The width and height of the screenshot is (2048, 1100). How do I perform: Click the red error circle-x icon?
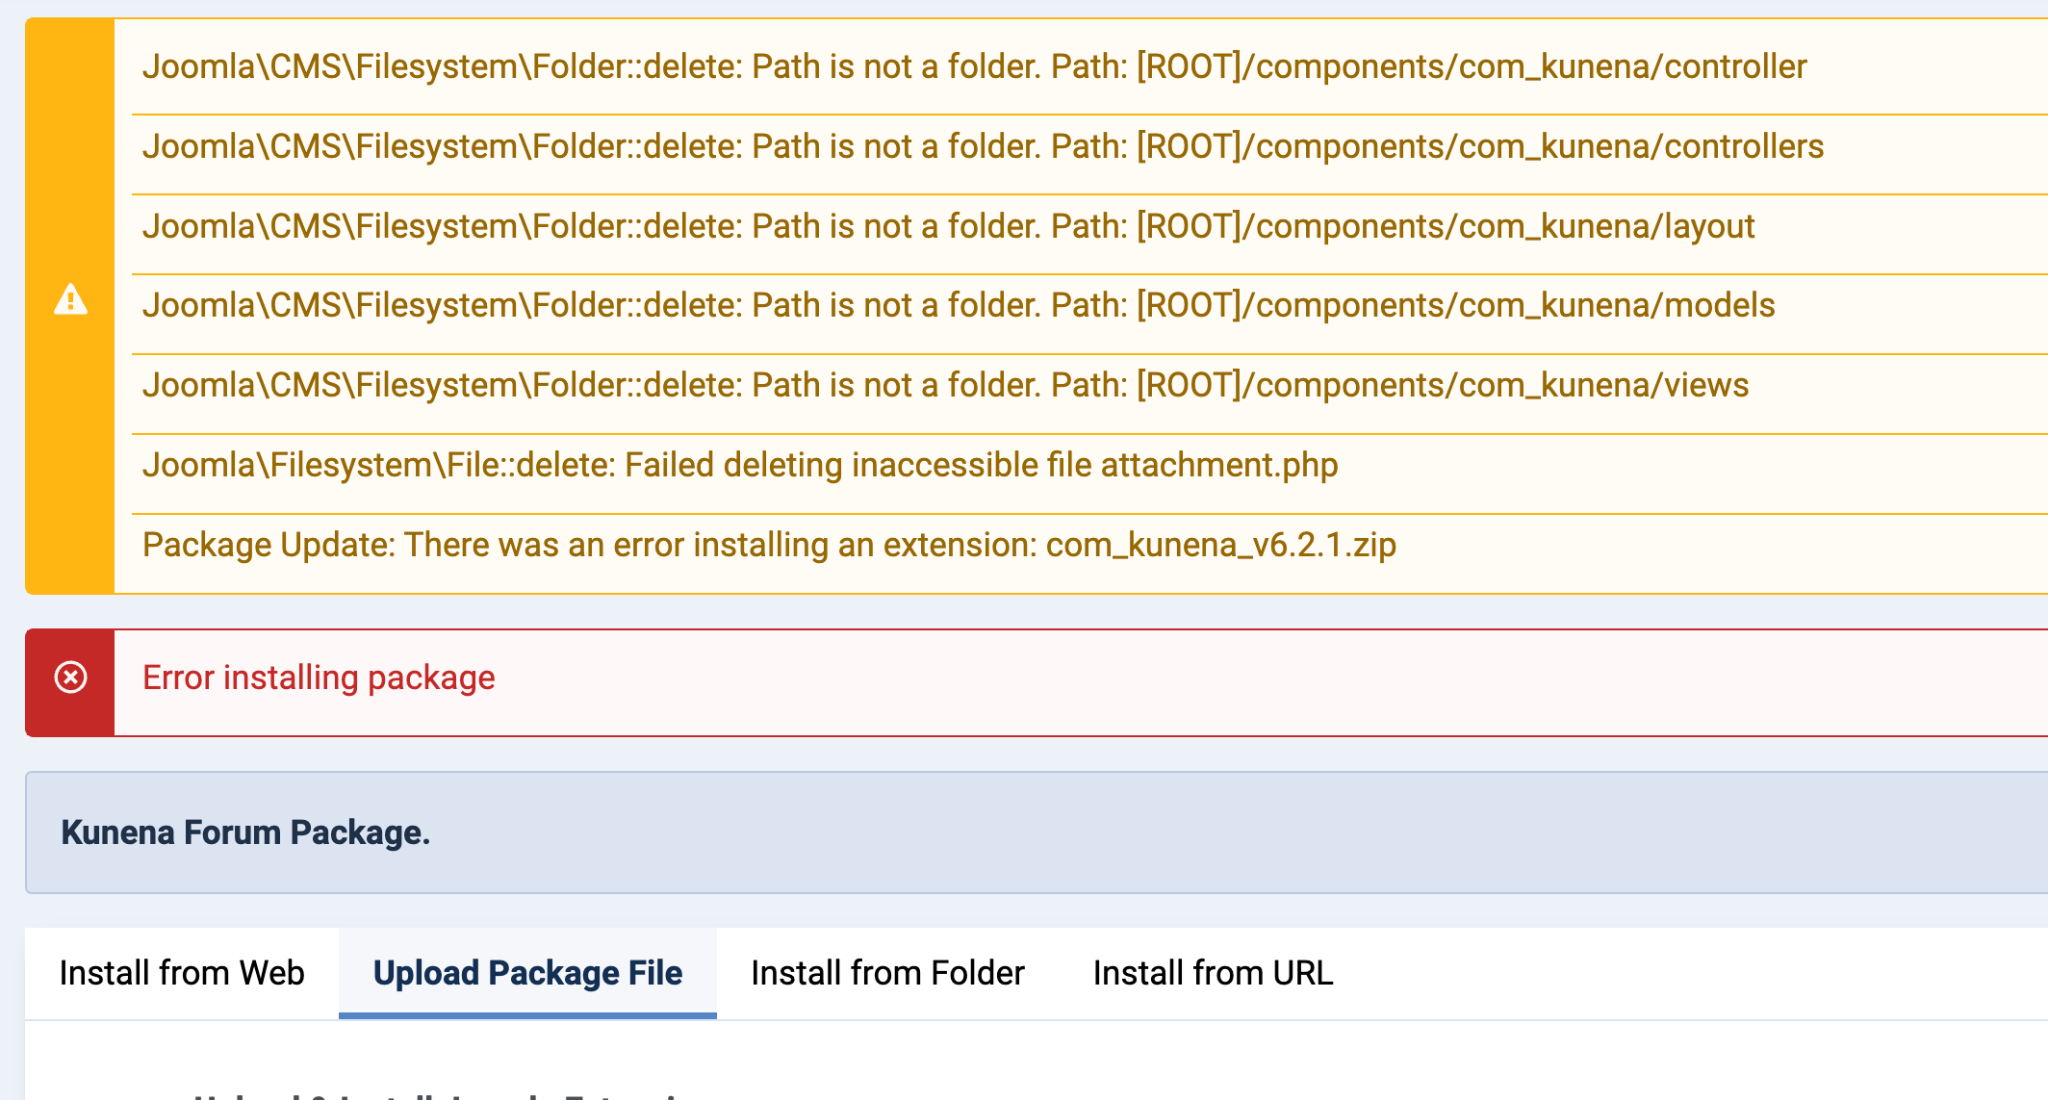coord(70,678)
